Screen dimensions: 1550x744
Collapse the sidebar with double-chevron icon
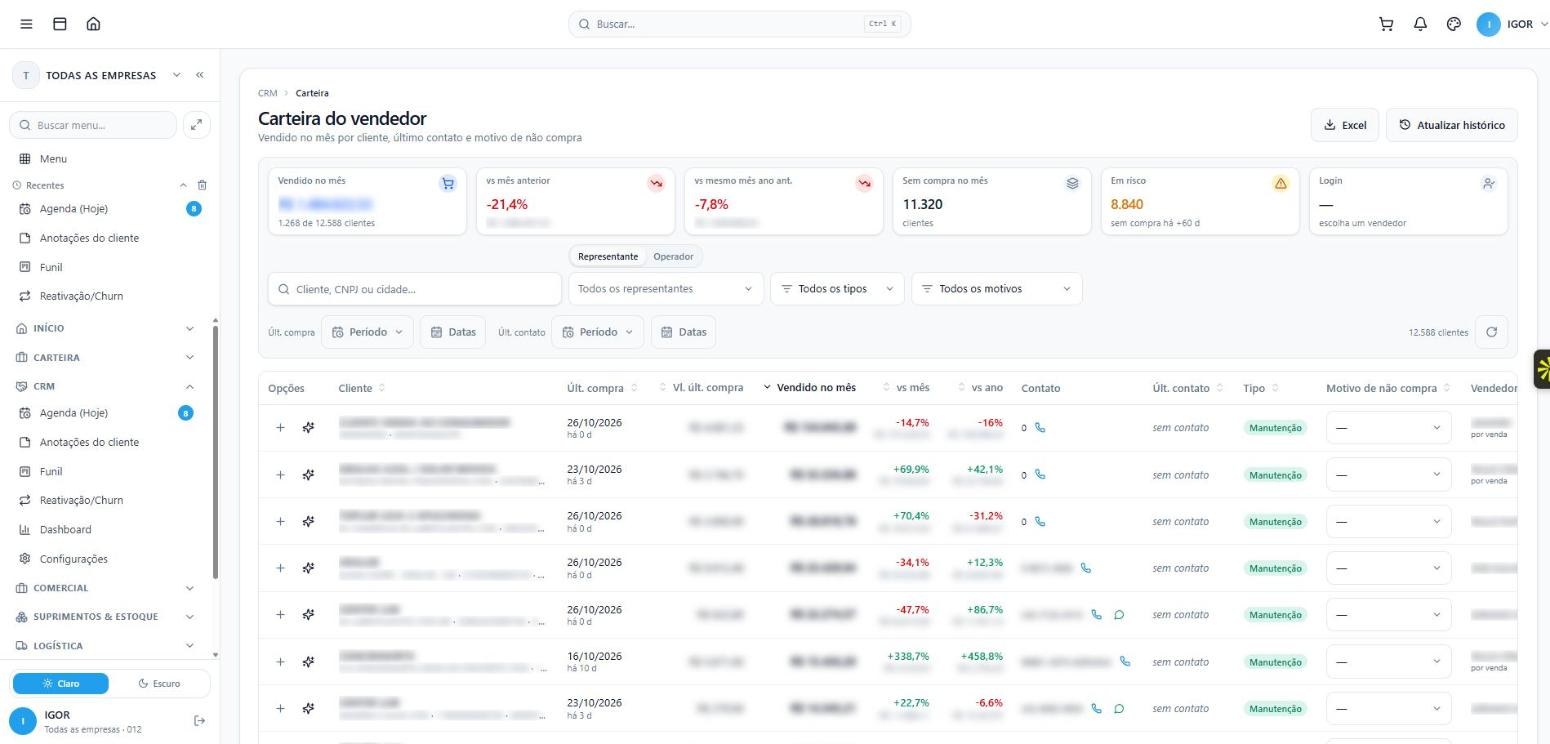coord(200,75)
